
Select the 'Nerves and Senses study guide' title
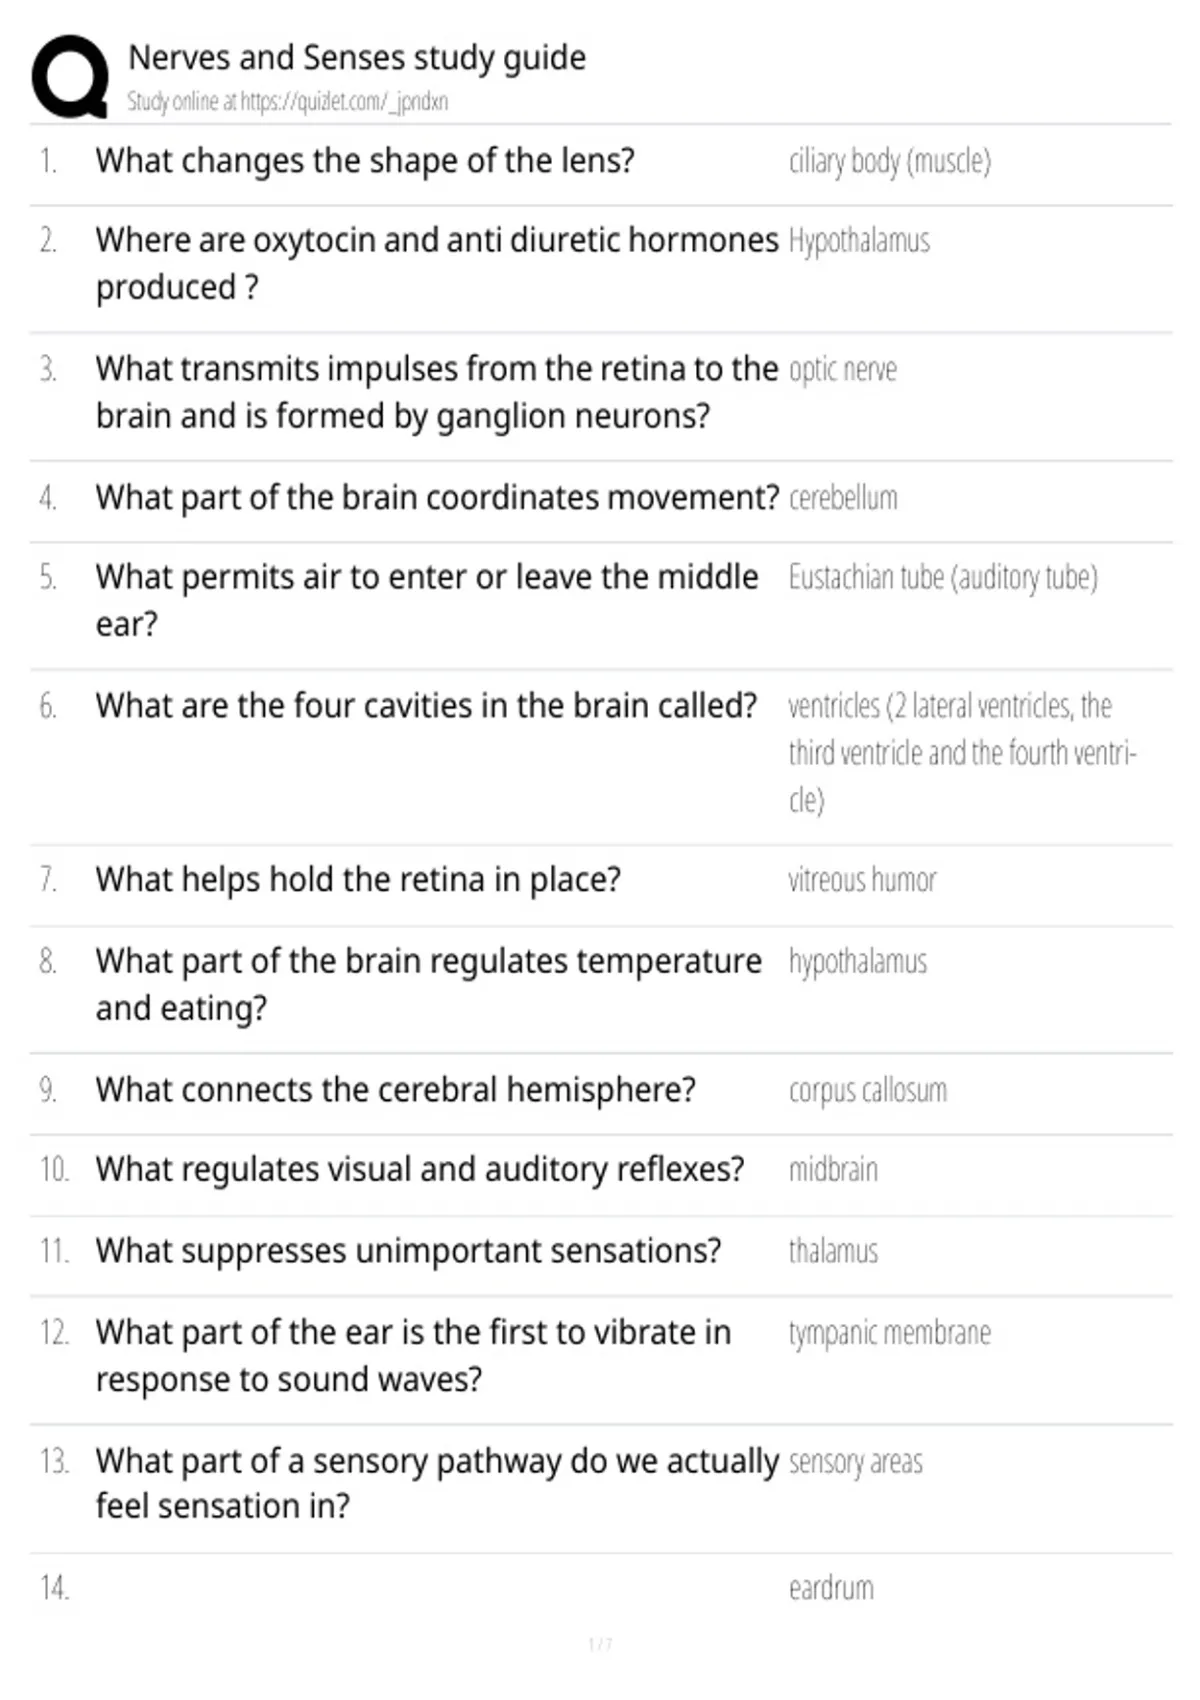pos(357,58)
